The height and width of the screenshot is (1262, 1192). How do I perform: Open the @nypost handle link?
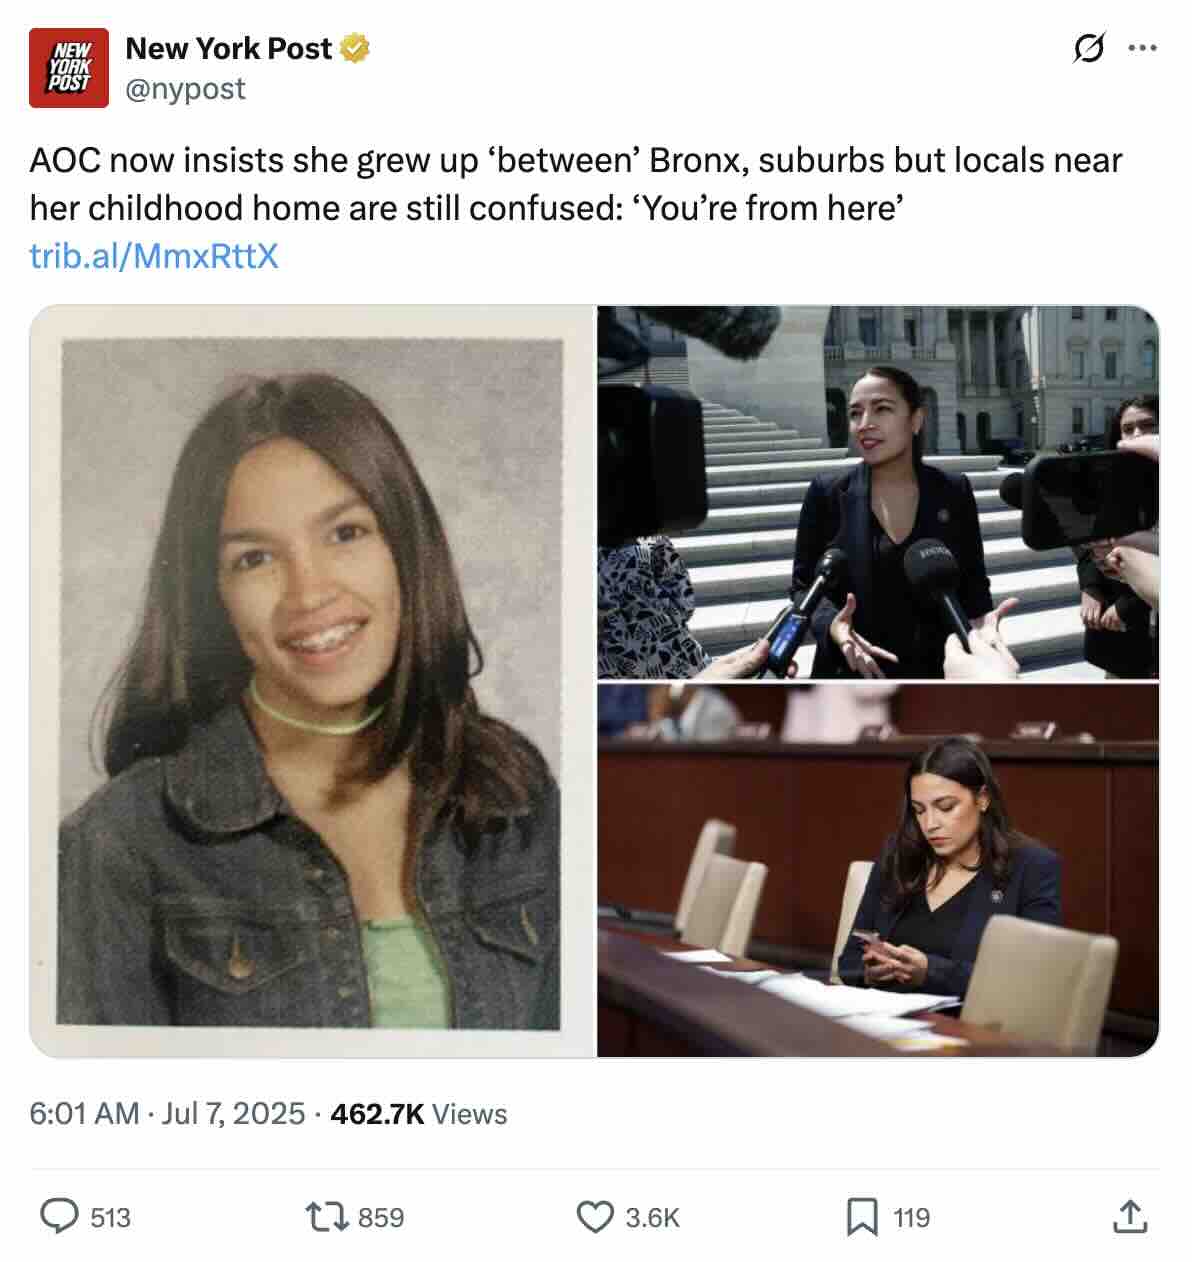185,89
